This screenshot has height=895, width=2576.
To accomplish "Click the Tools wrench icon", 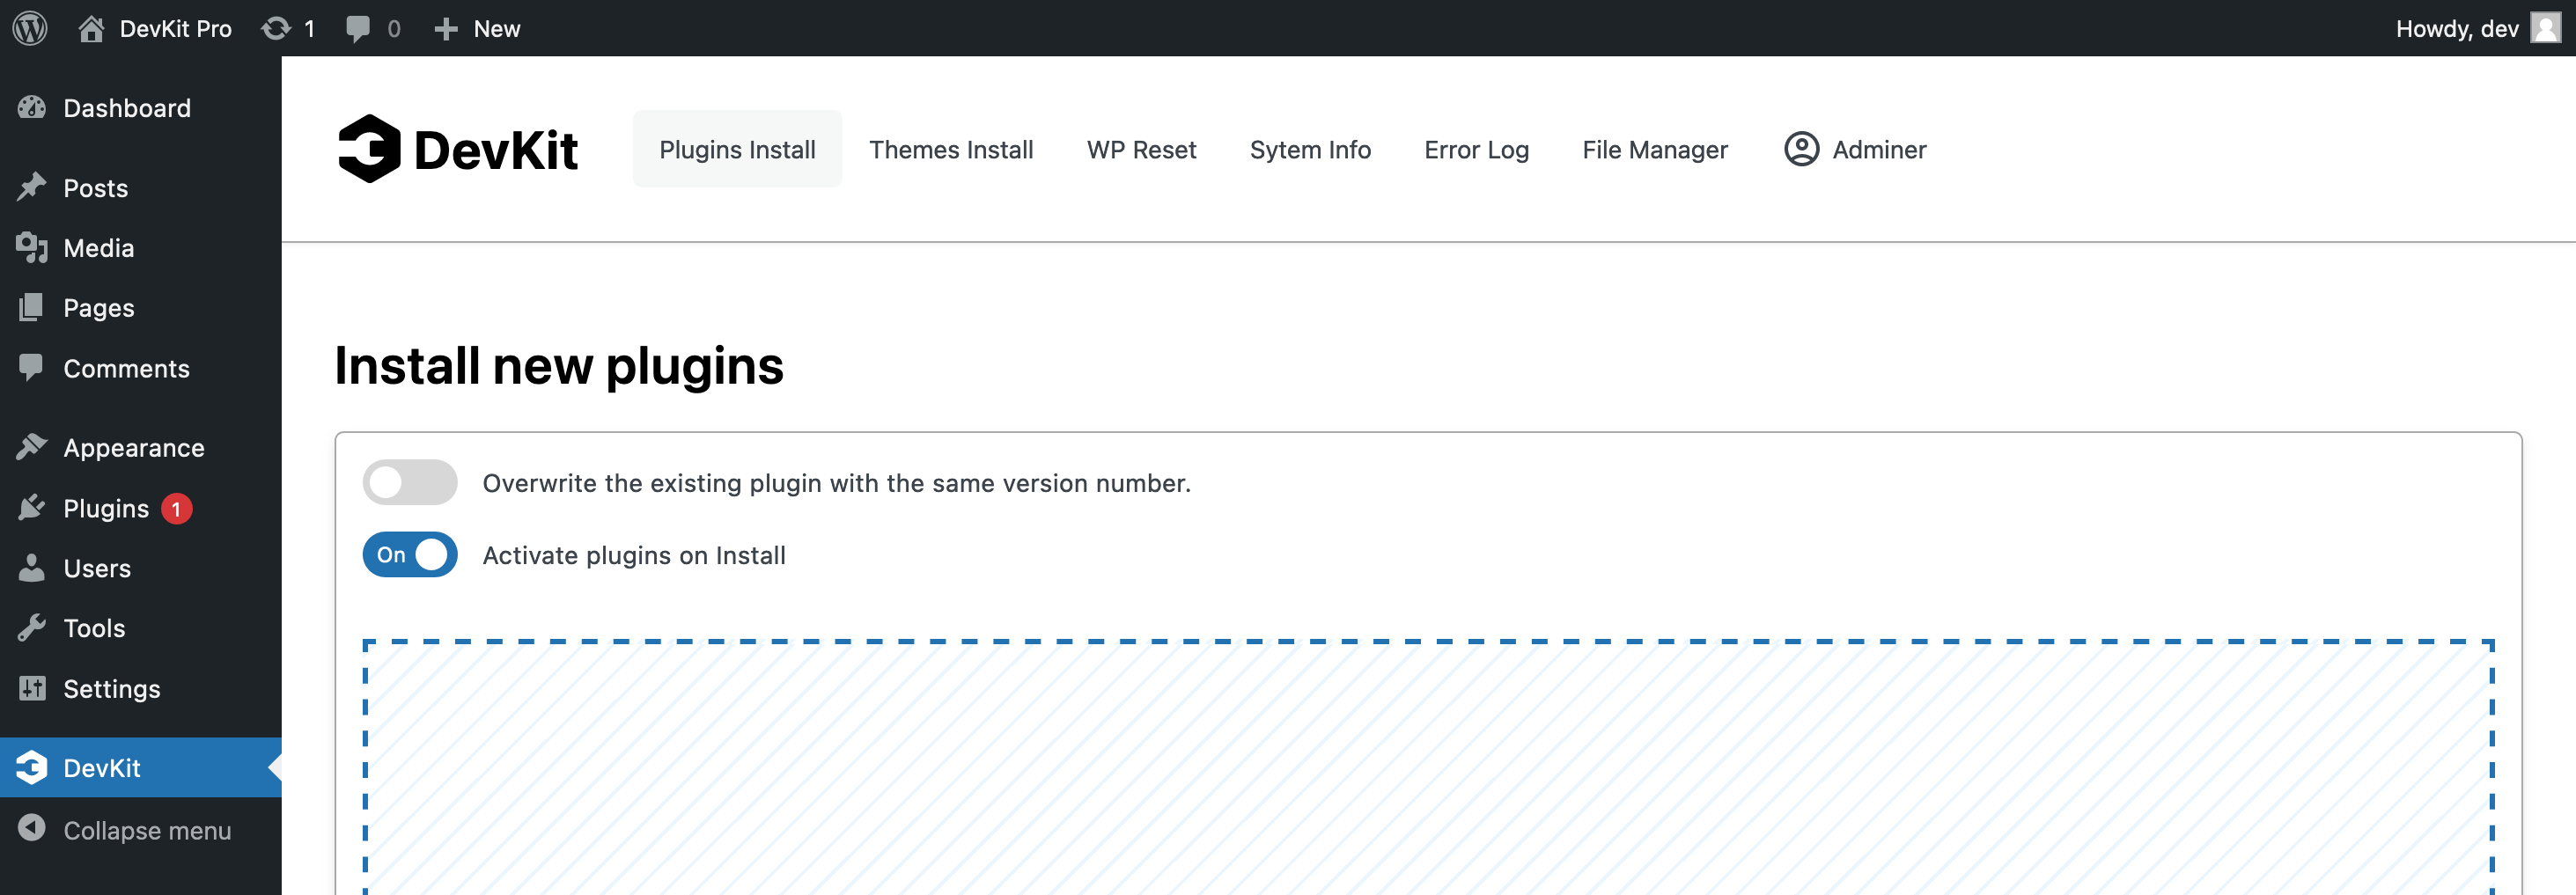I will [x=32, y=627].
